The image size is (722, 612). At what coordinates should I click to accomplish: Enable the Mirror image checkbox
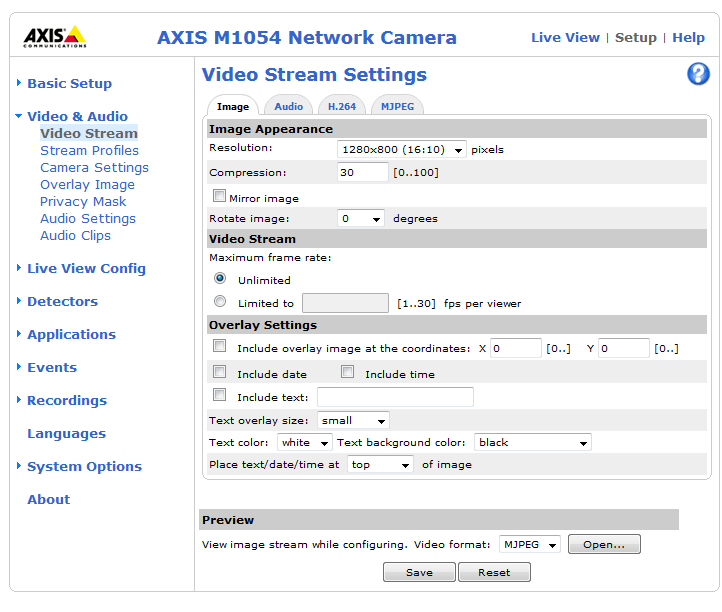219,197
